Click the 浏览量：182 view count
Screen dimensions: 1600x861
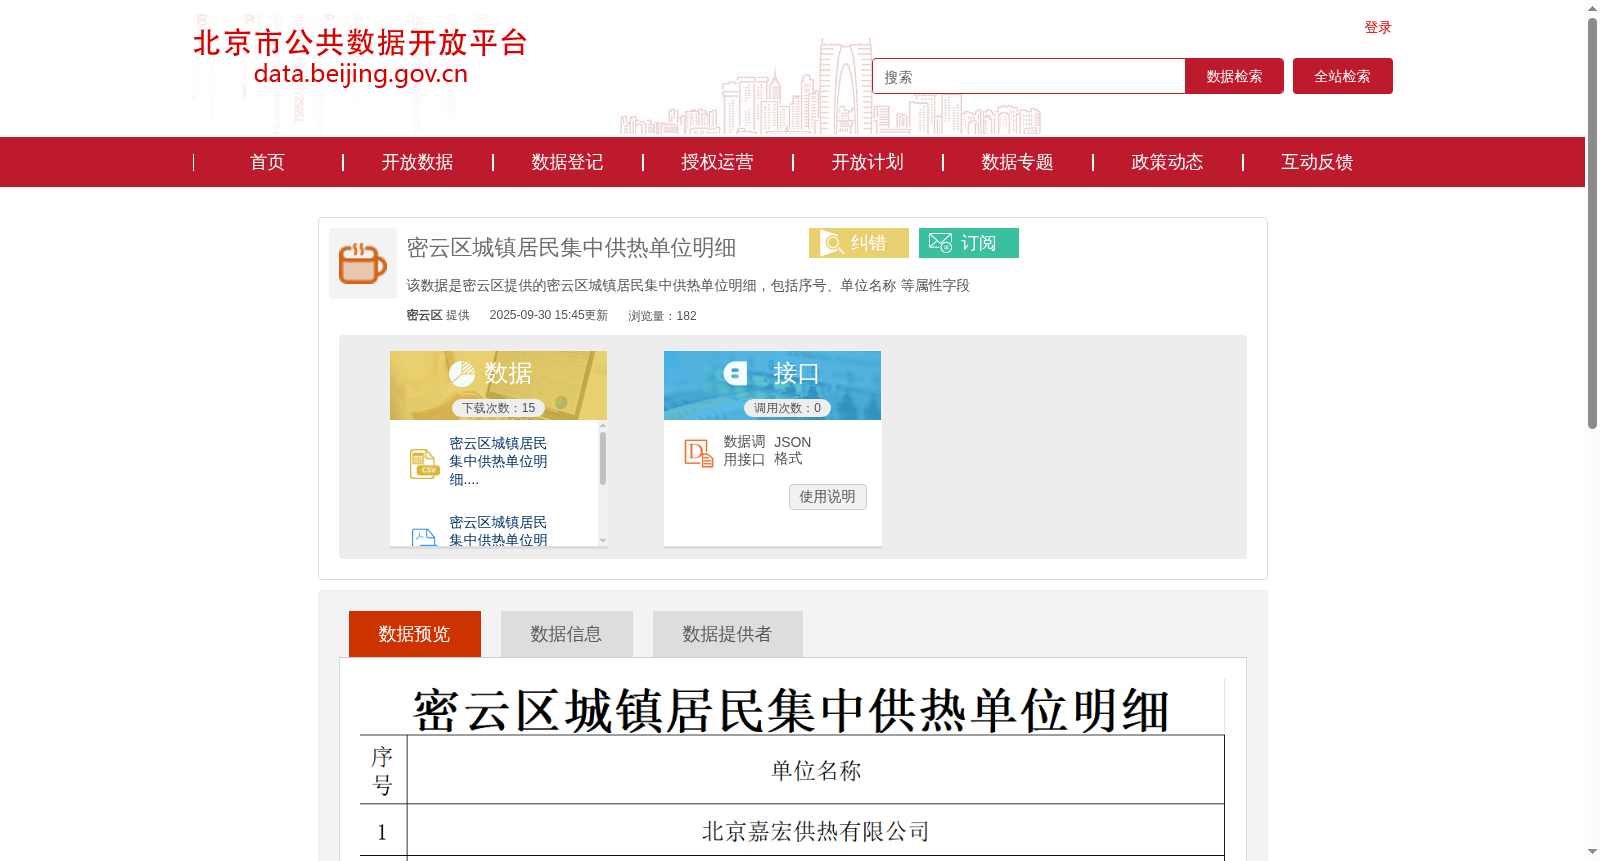[x=662, y=316]
